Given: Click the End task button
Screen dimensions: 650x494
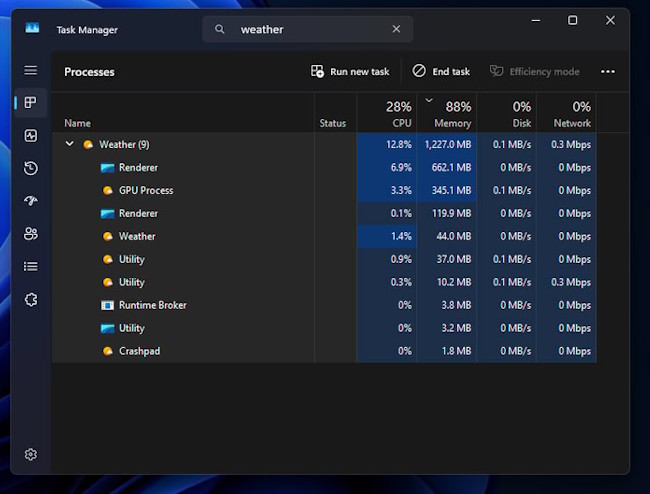Looking at the screenshot, I should [x=441, y=72].
